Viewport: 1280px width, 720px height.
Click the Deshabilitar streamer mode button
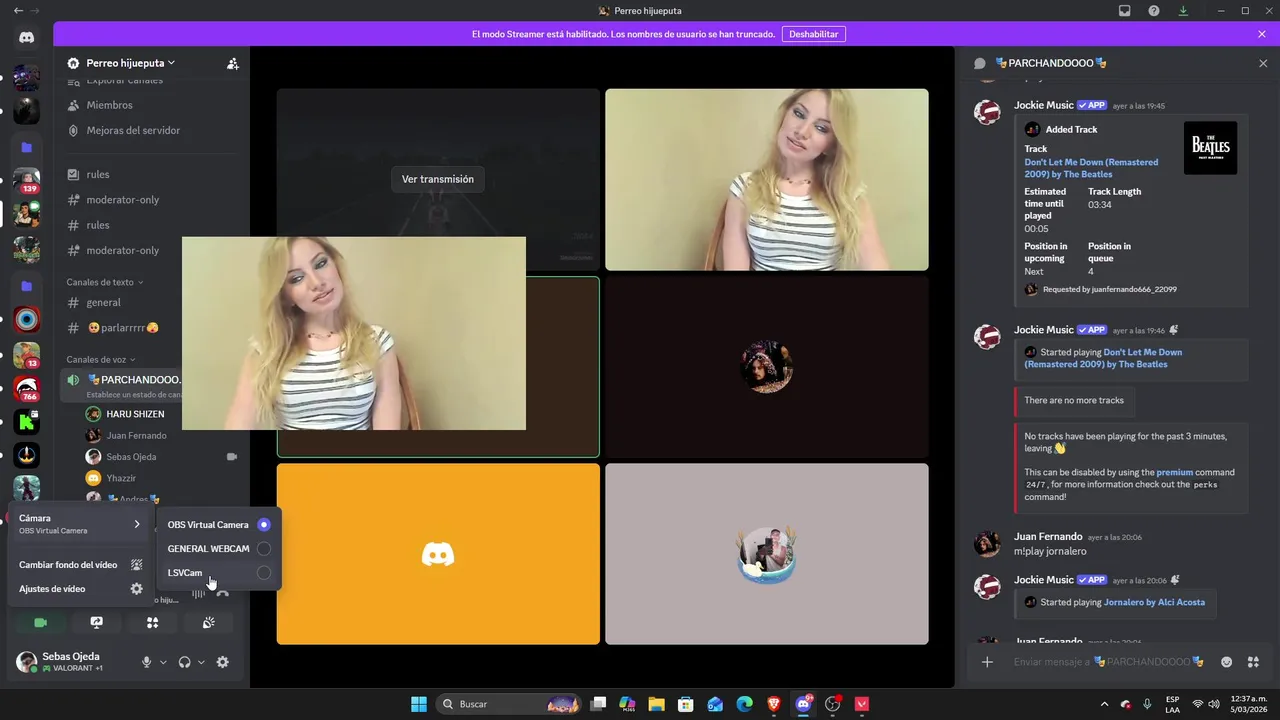pyautogui.click(x=813, y=34)
